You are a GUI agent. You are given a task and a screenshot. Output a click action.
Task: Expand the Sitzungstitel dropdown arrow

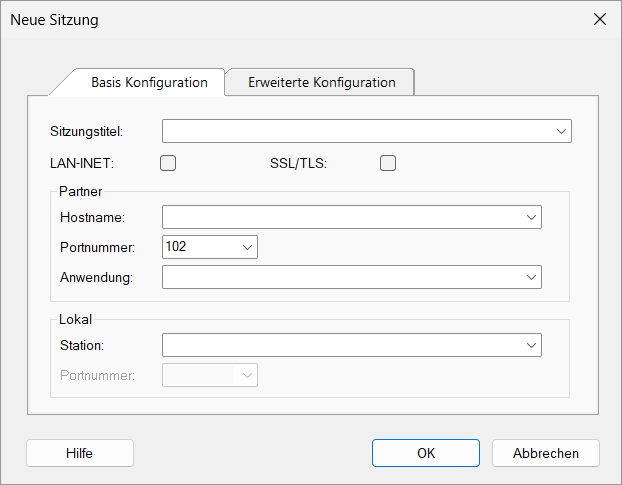(x=561, y=131)
